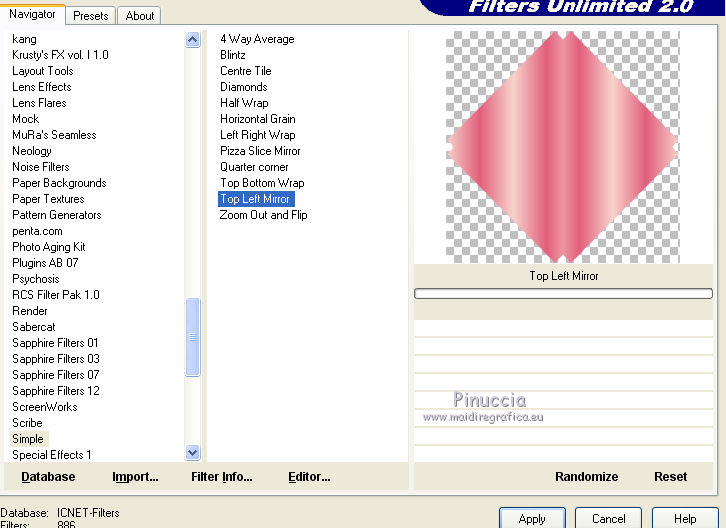This screenshot has height=528, width=726.
Task: Click the filter preview image
Action: point(563,147)
